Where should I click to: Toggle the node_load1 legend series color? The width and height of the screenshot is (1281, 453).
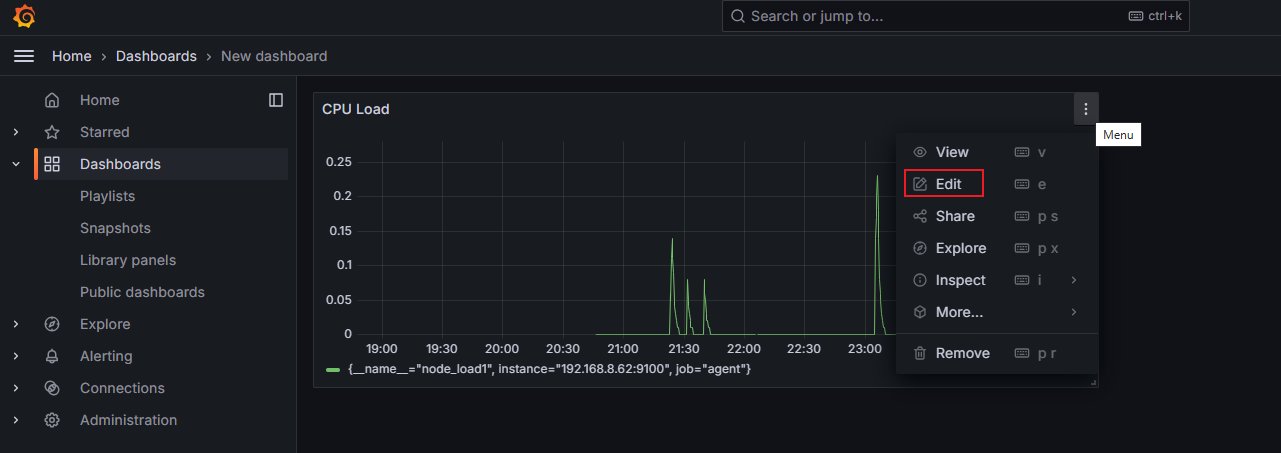click(x=333, y=370)
